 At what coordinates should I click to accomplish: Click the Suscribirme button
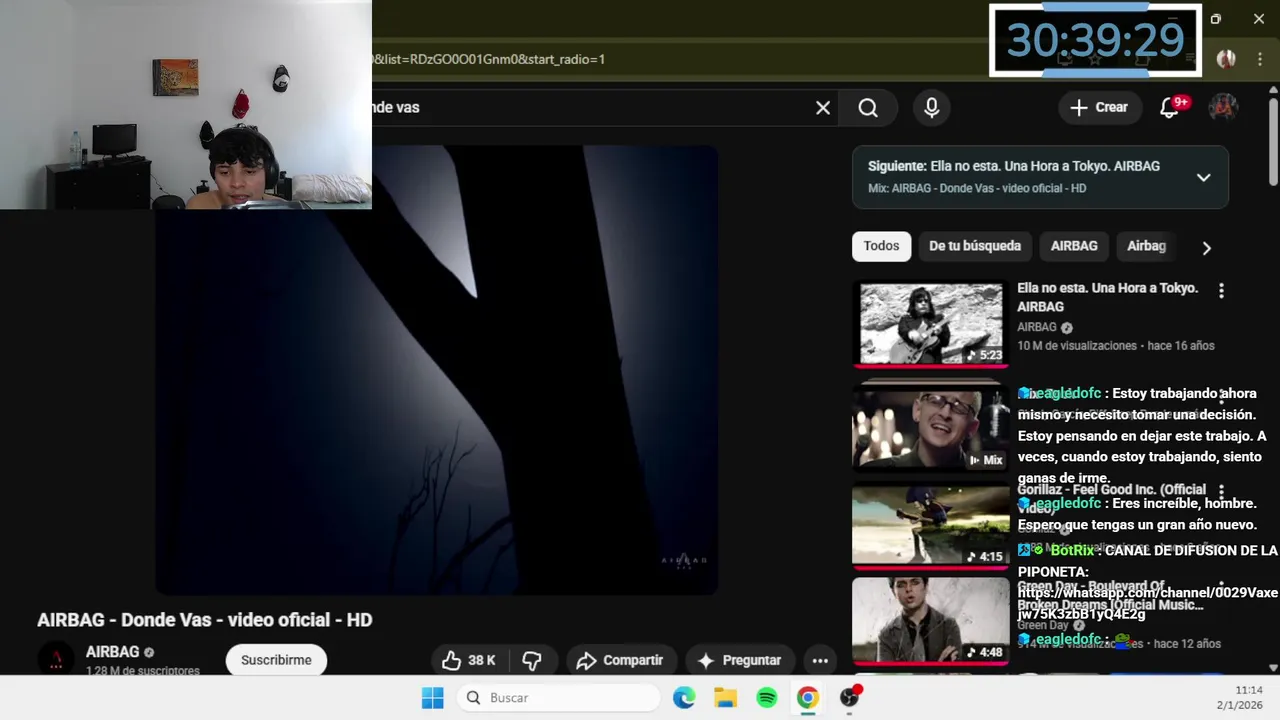coord(276,660)
